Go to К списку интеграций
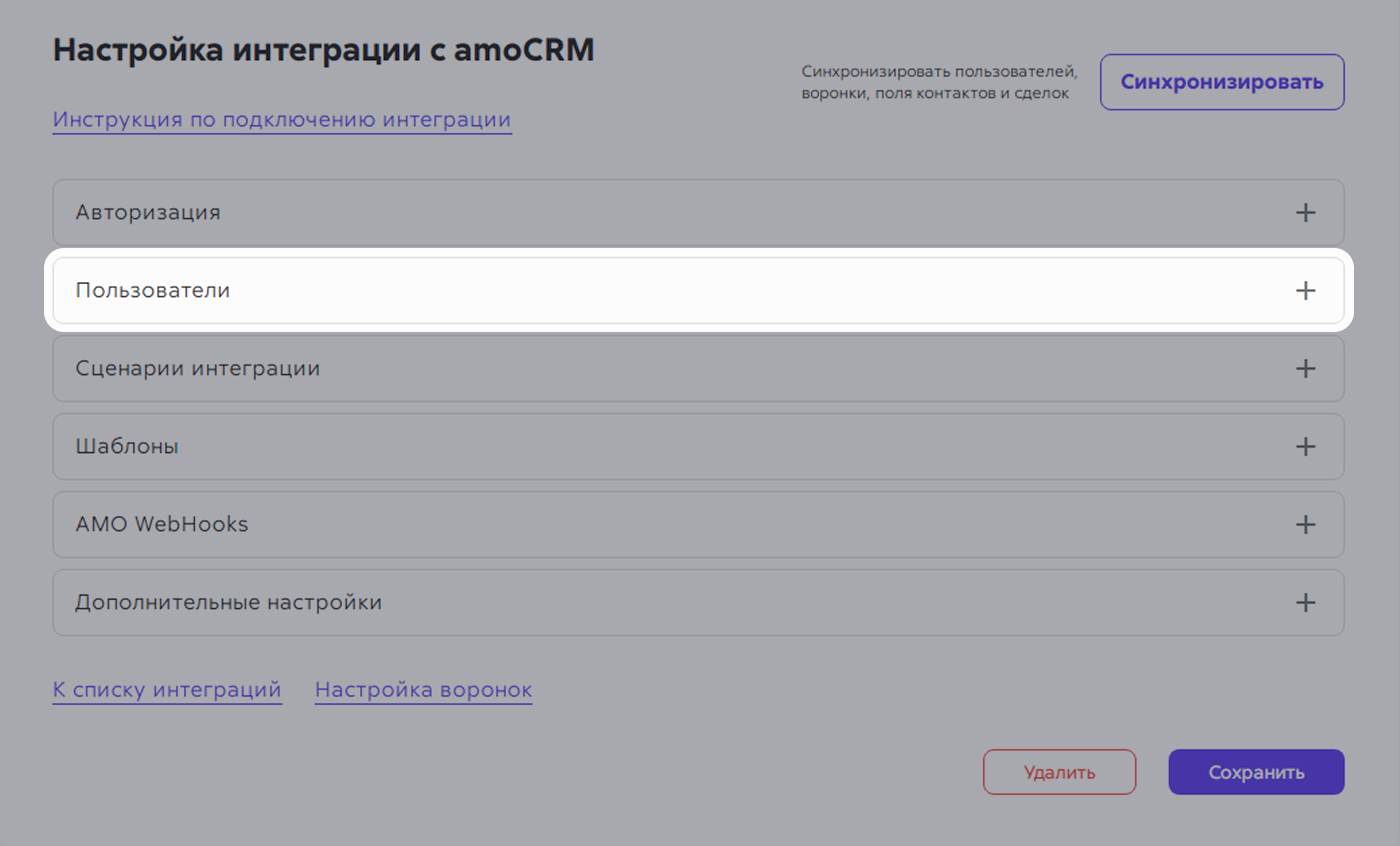 167,690
